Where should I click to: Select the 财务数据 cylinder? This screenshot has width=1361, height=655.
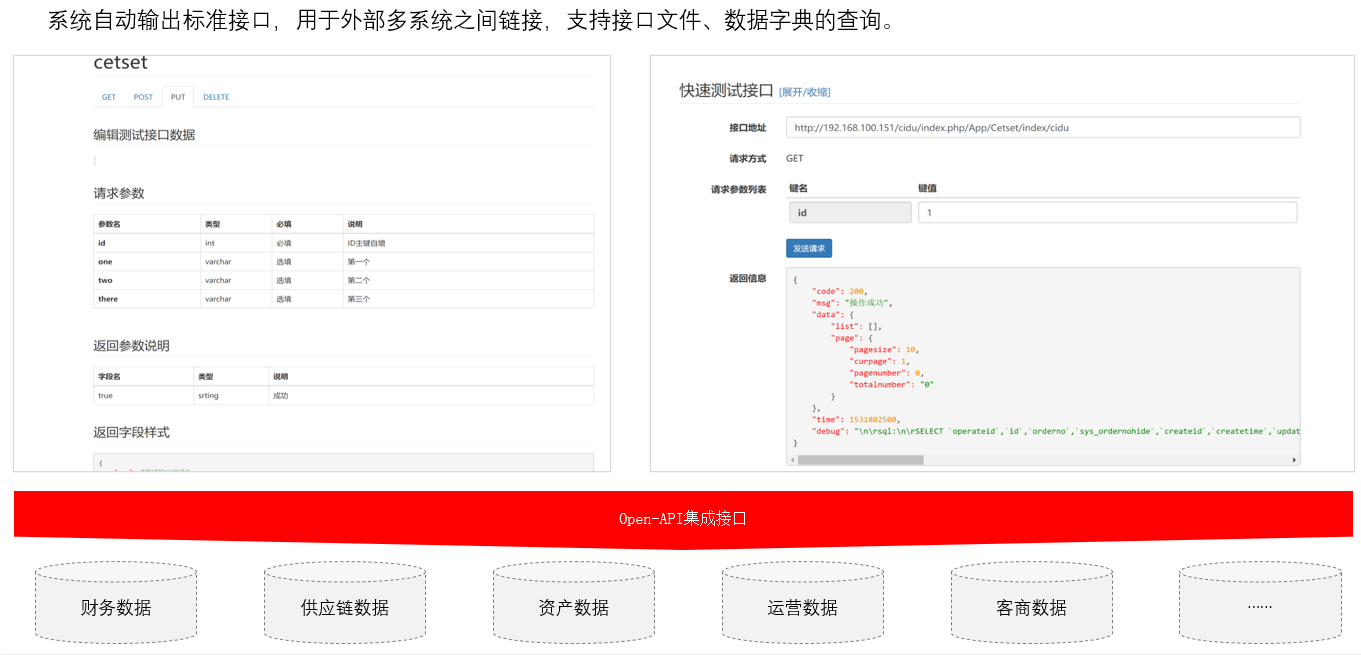[x=116, y=602]
